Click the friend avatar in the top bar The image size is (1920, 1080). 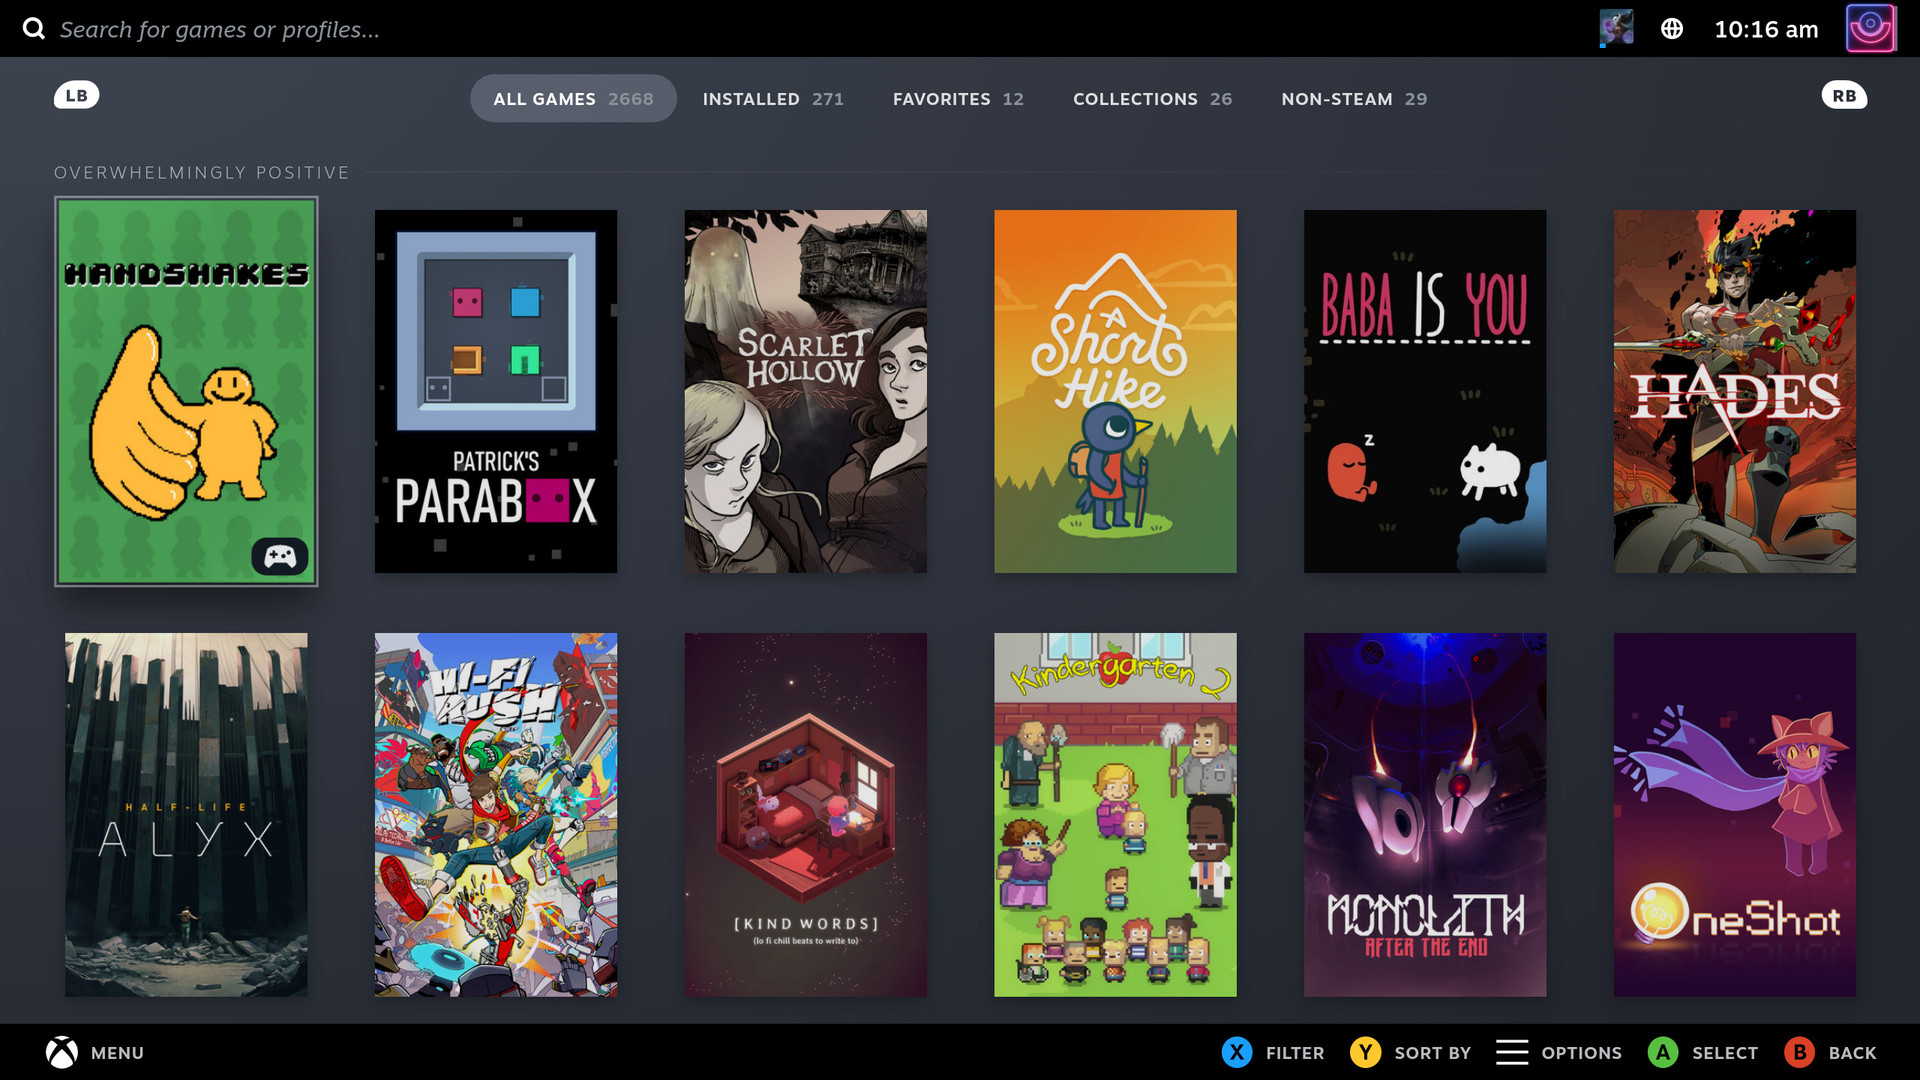pyautogui.click(x=1616, y=28)
